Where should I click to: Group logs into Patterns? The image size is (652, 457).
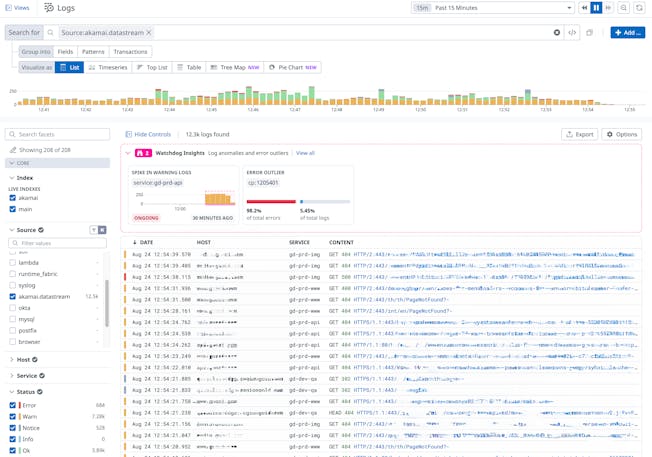coord(93,52)
